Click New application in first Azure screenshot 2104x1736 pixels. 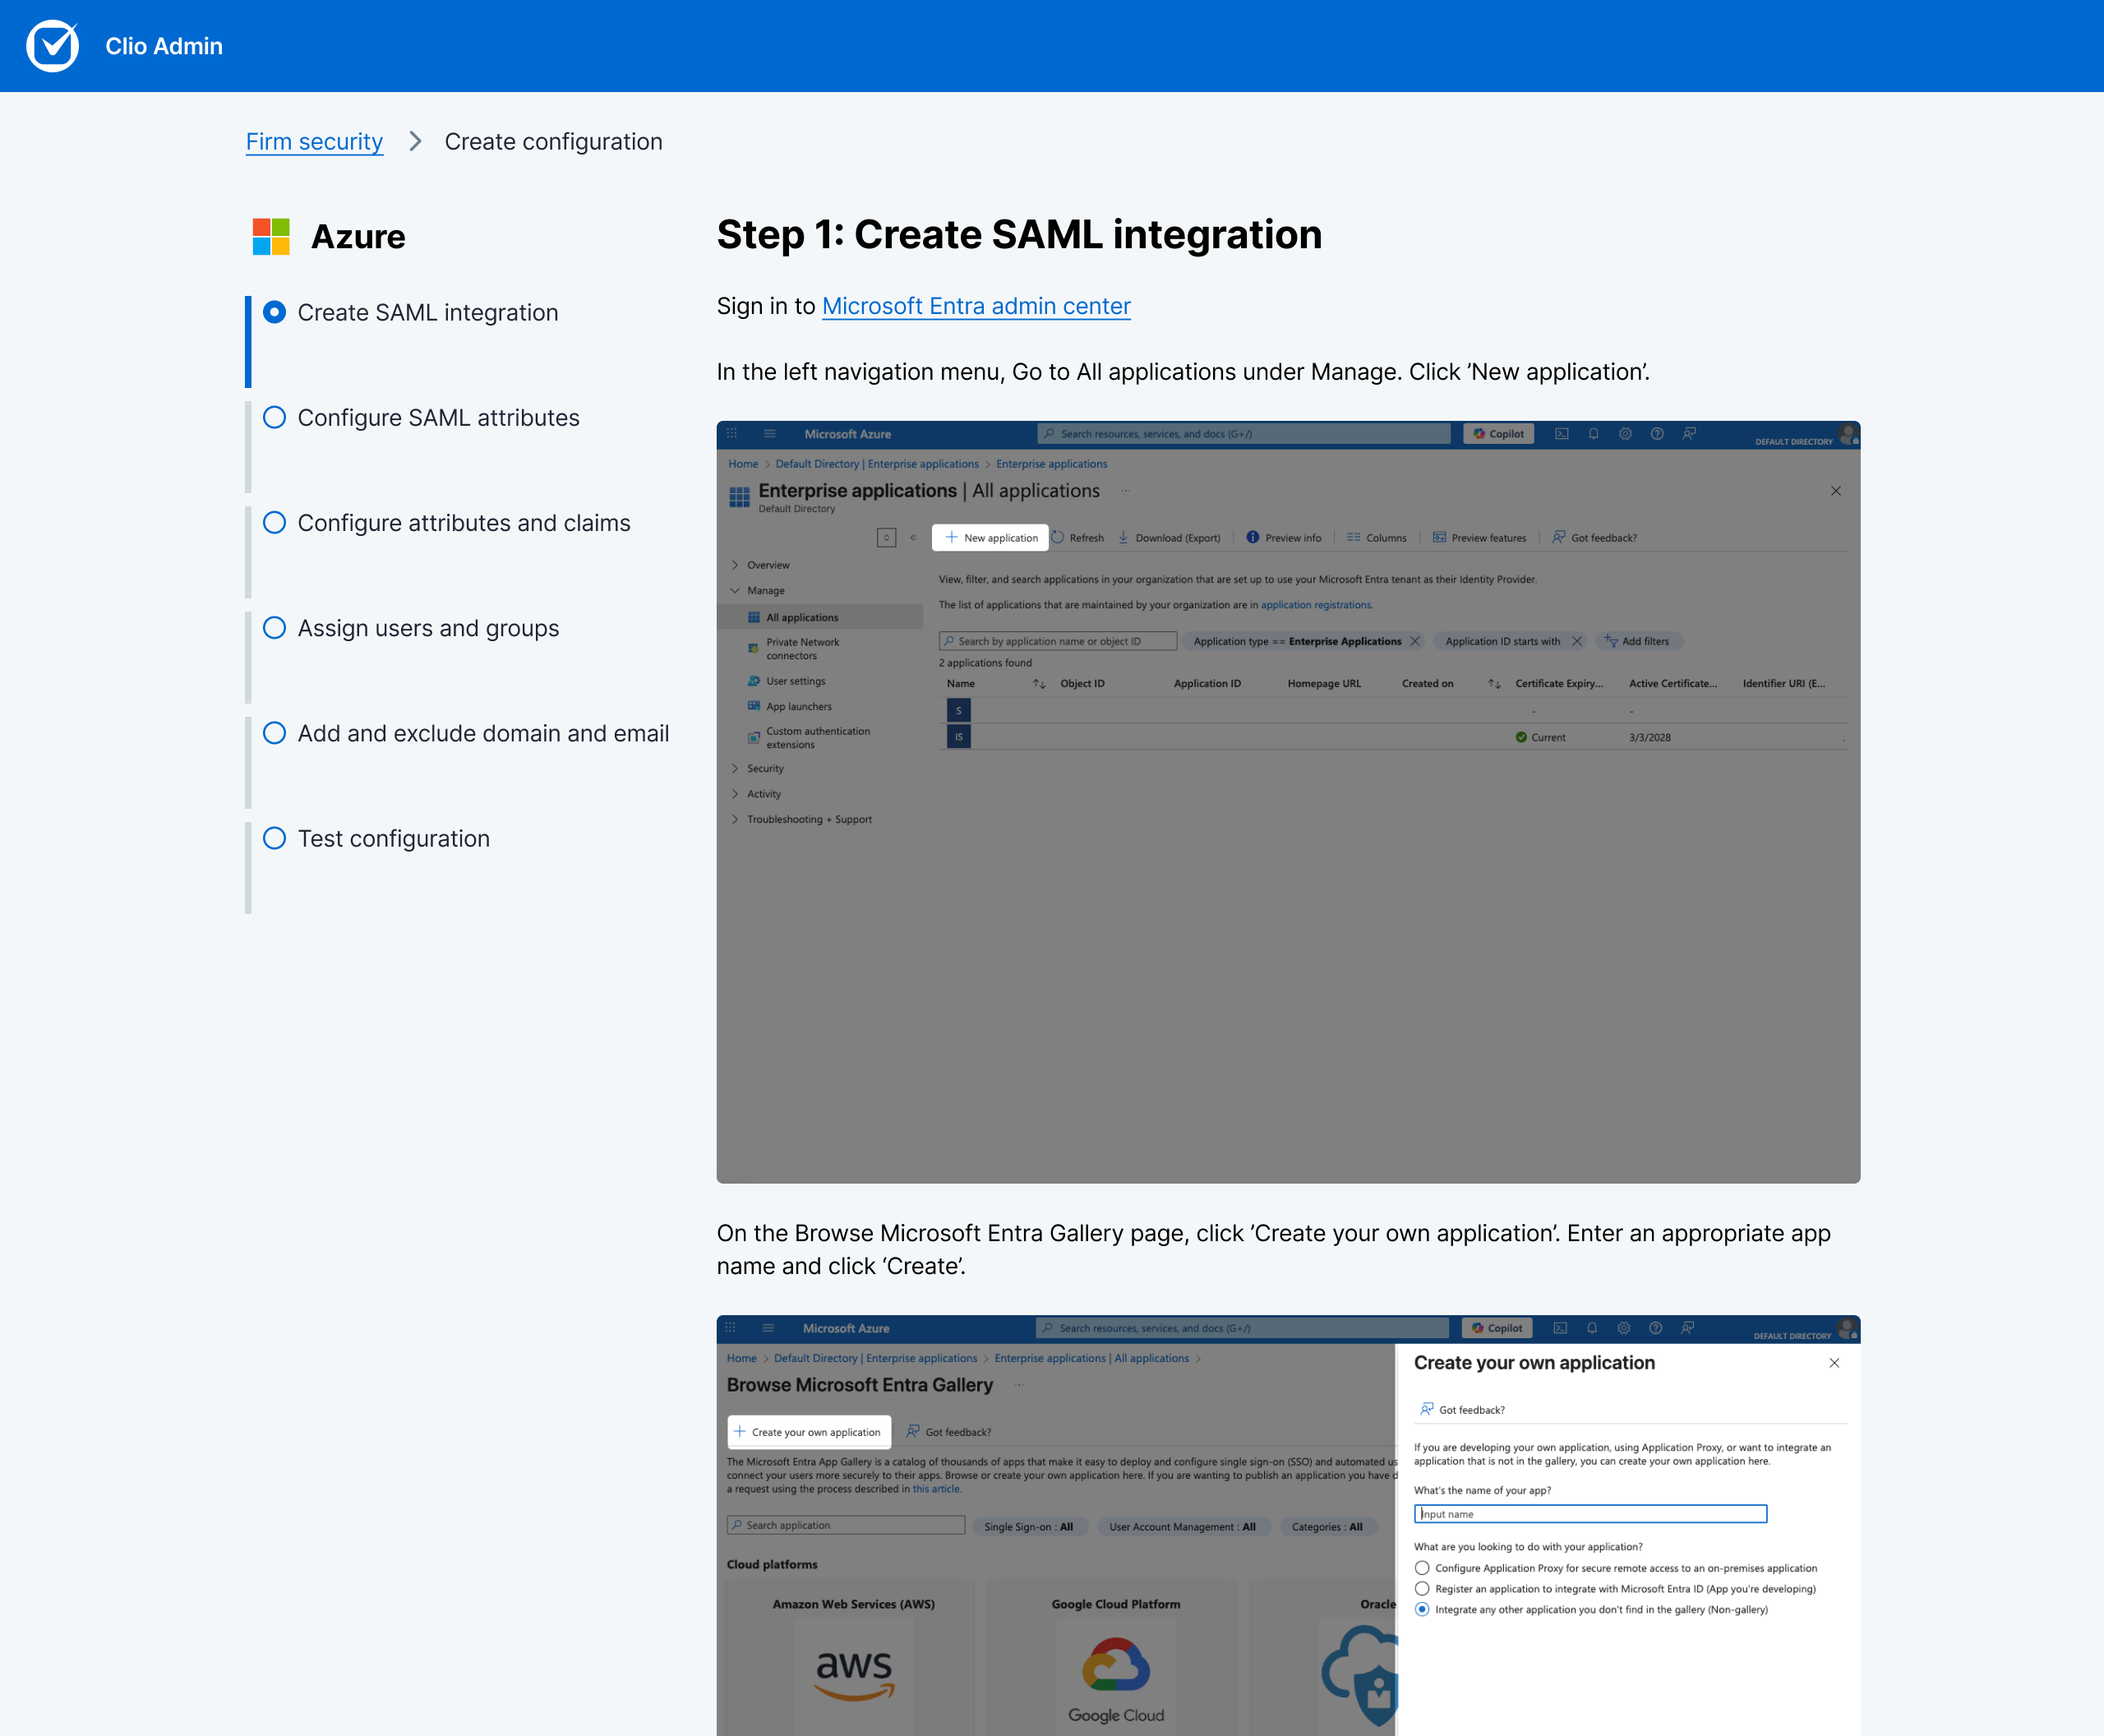coord(991,538)
